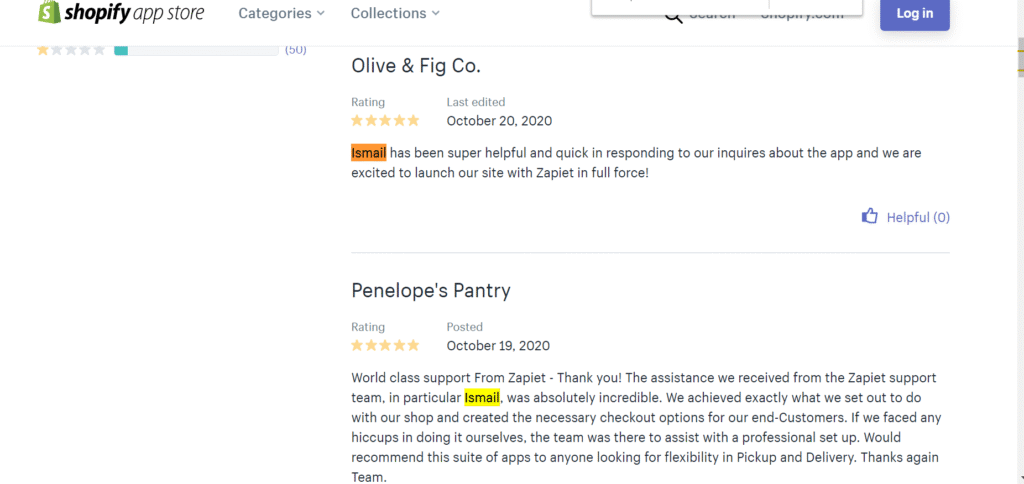
Task: Click the Penelope's Pantry review title
Action: coord(431,291)
